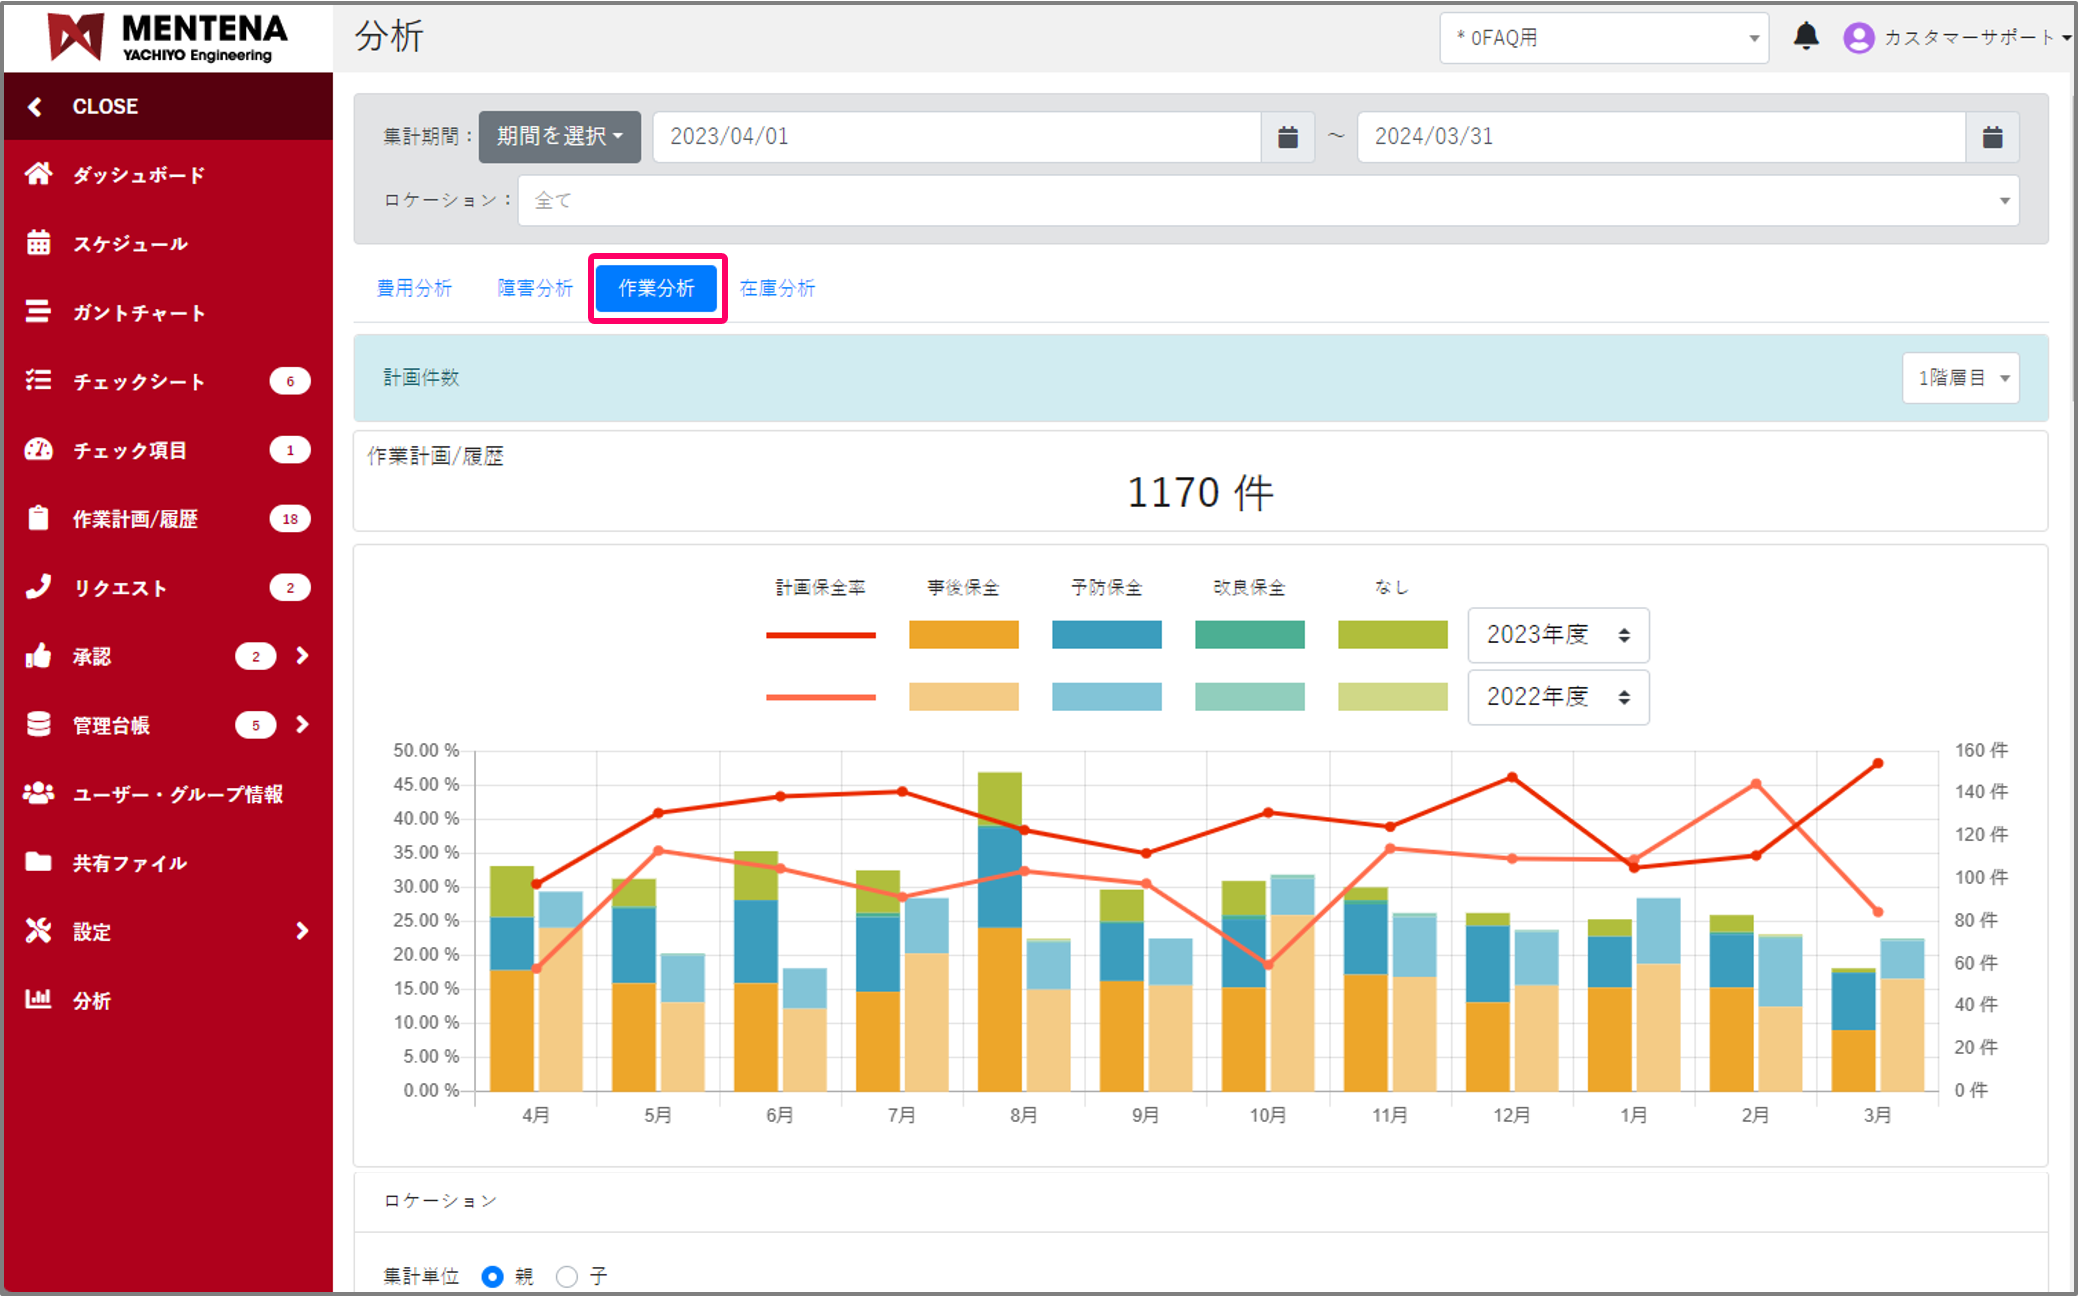Toggle the 予防保全 2023 legend series
This screenshot has height=1297, width=2078.
tap(1106, 634)
